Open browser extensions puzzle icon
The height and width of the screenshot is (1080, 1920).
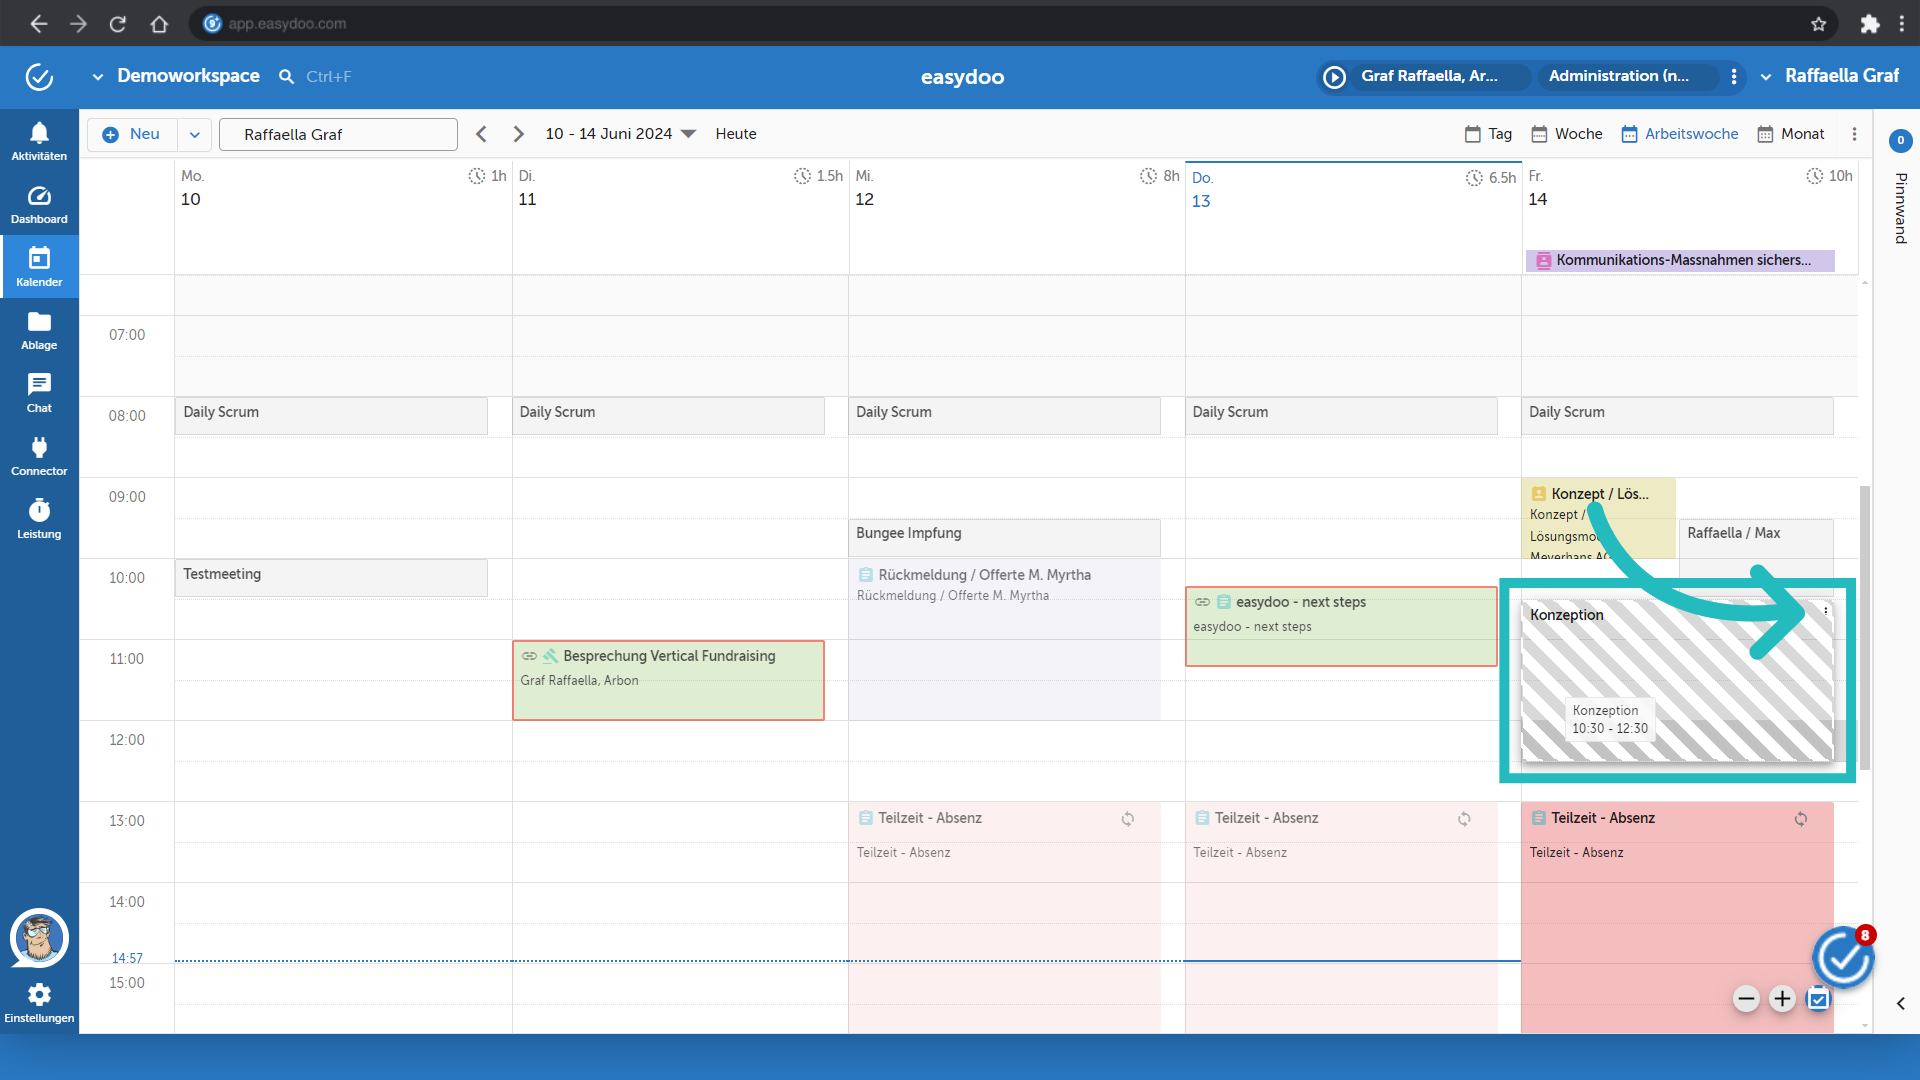pyautogui.click(x=1869, y=24)
